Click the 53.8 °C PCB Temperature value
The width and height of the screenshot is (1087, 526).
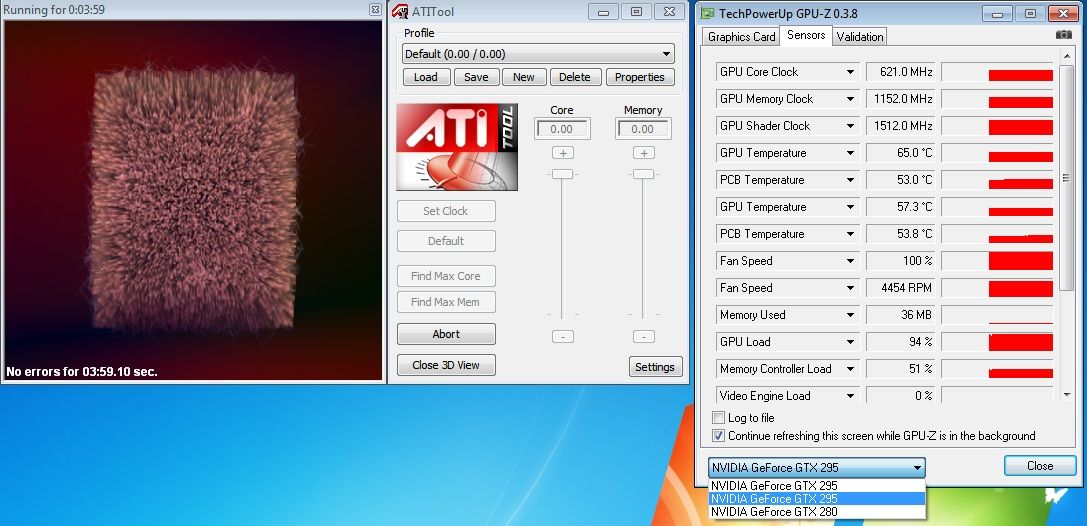[900, 234]
